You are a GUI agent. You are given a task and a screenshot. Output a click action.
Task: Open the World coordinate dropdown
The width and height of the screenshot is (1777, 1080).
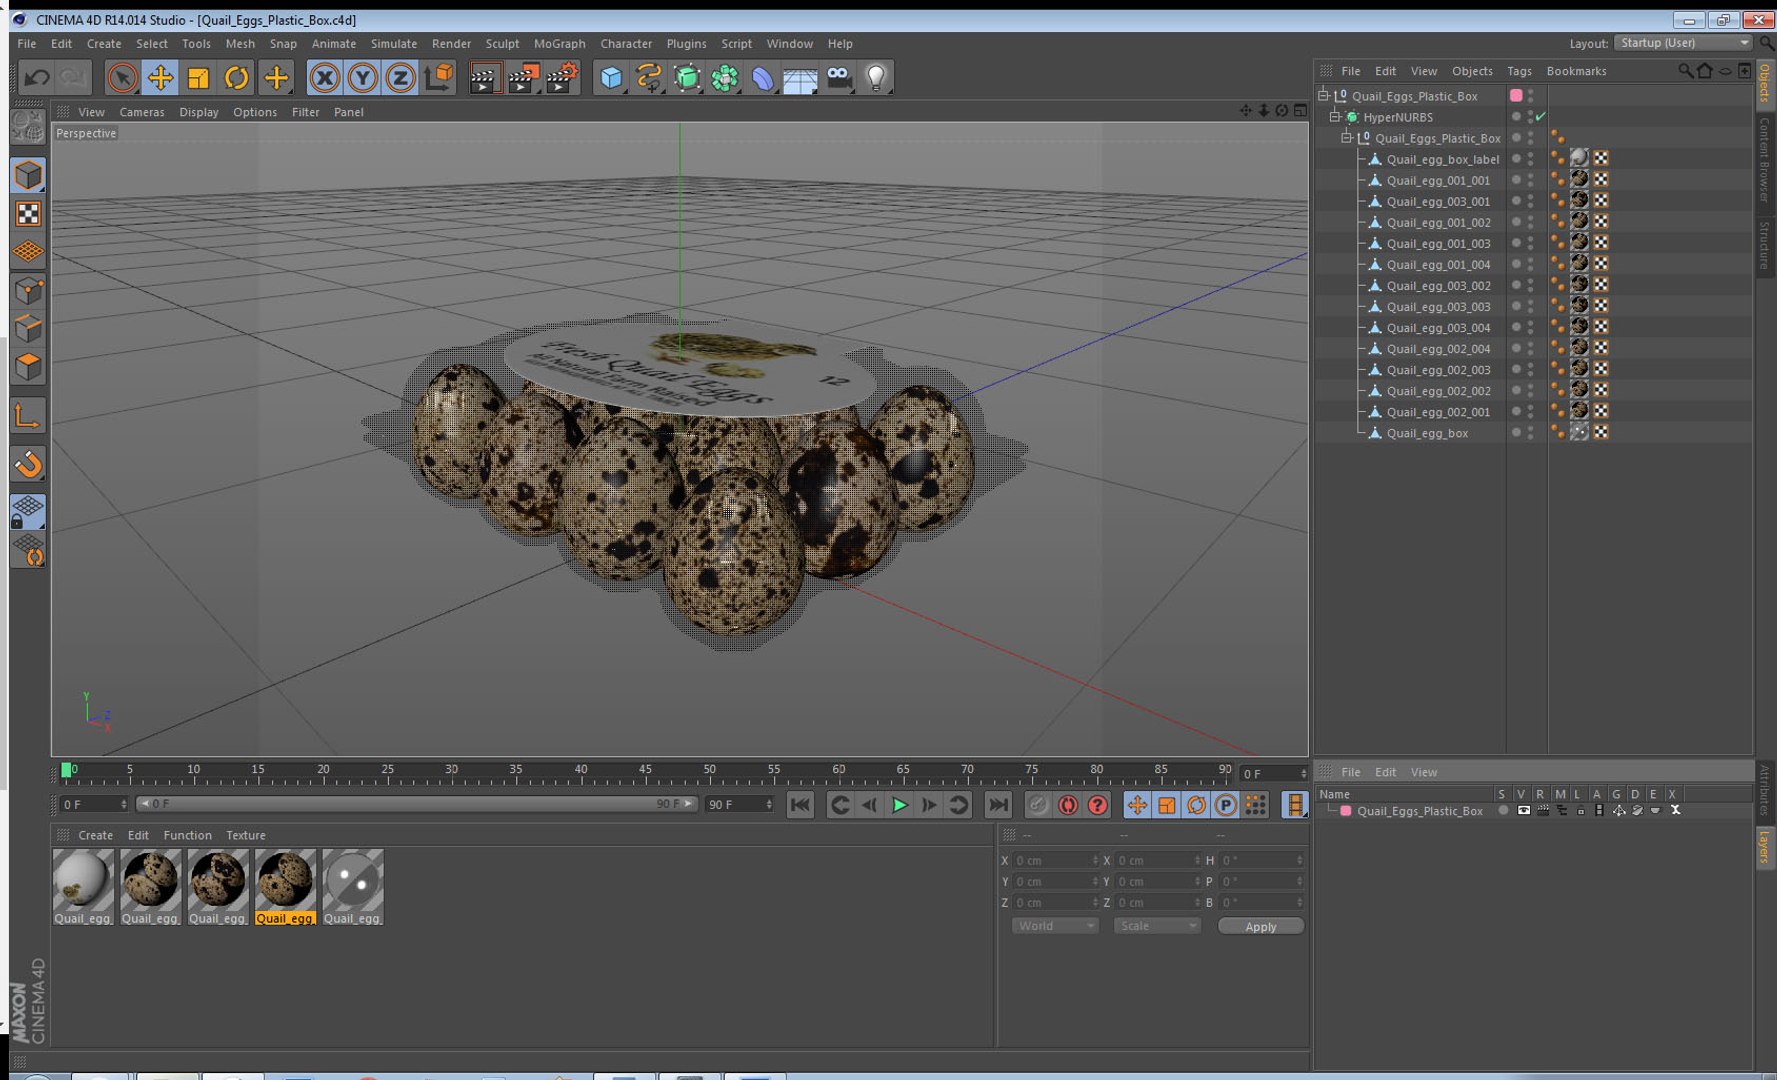coord(1055,926)
